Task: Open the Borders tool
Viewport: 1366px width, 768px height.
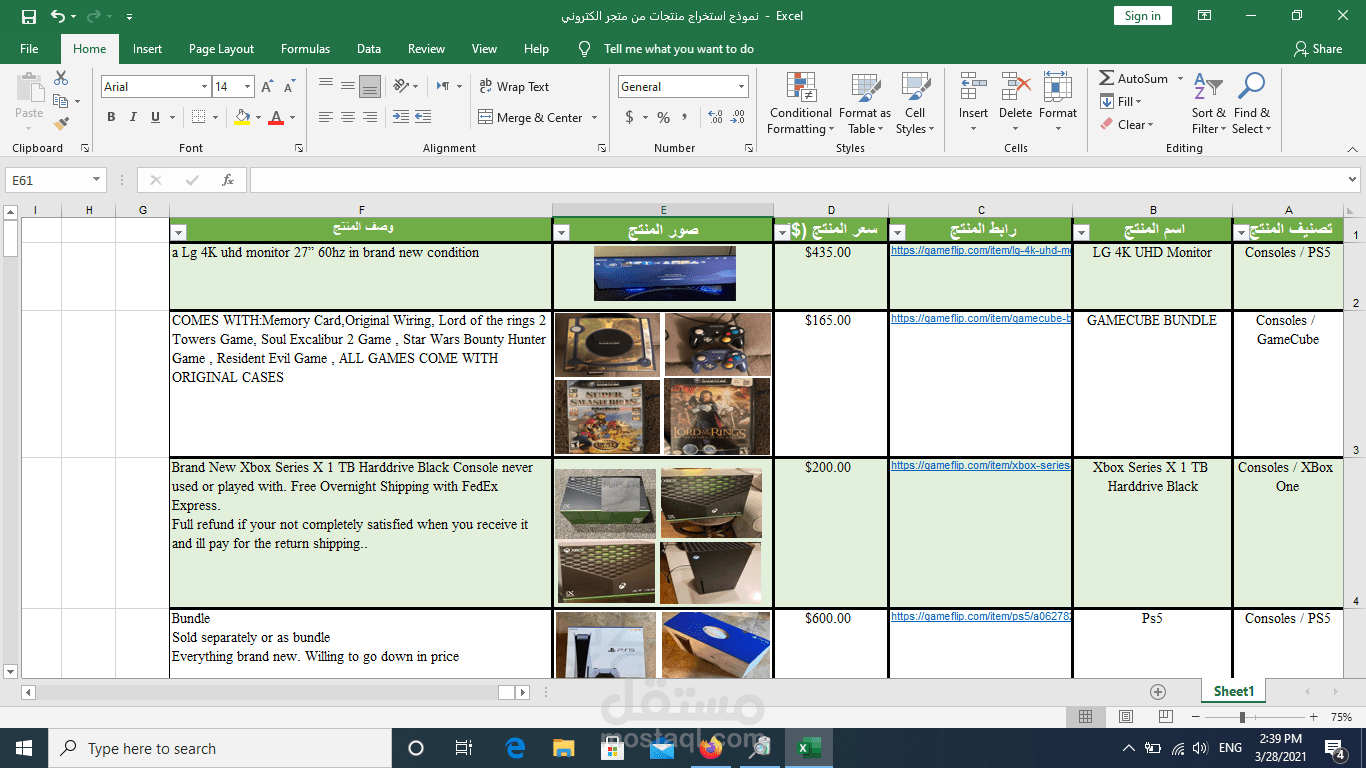Action: pos(199,117)
